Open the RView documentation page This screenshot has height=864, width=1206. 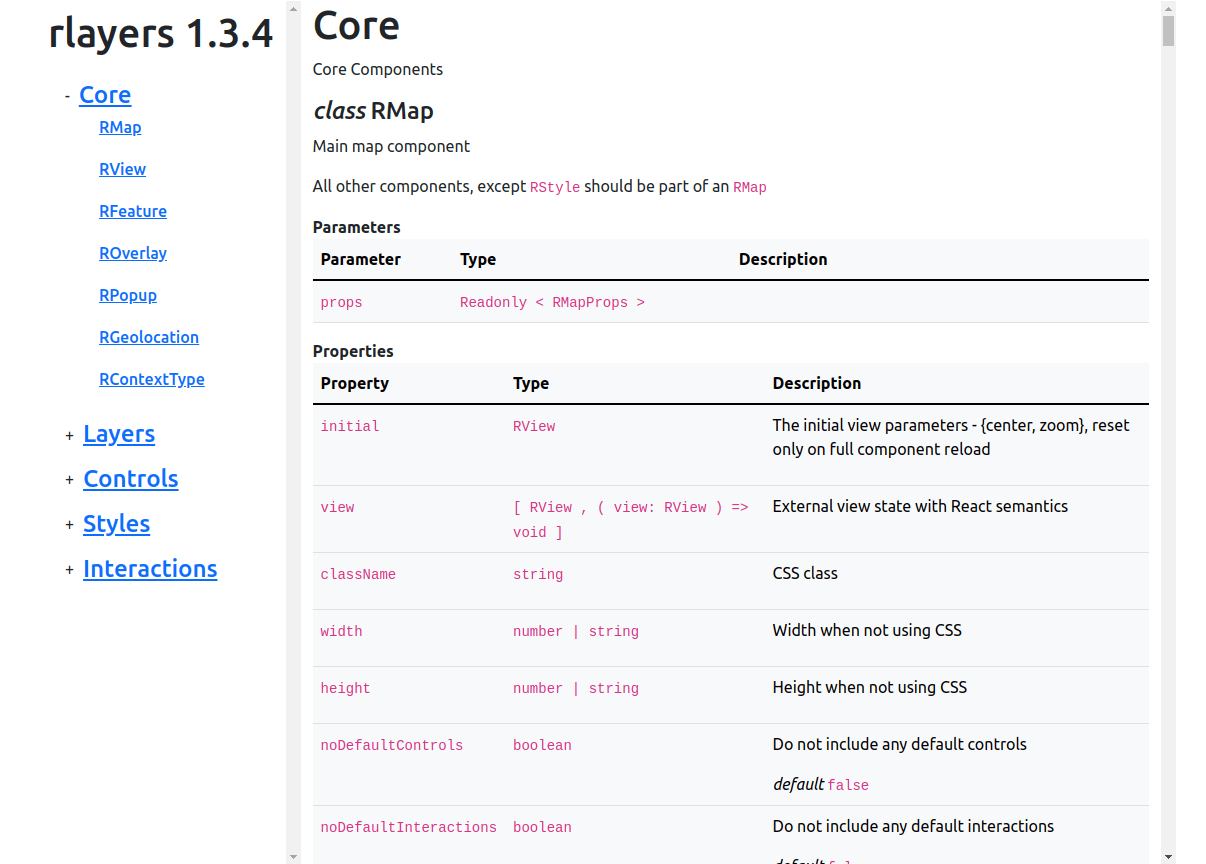tap(122, 169)
